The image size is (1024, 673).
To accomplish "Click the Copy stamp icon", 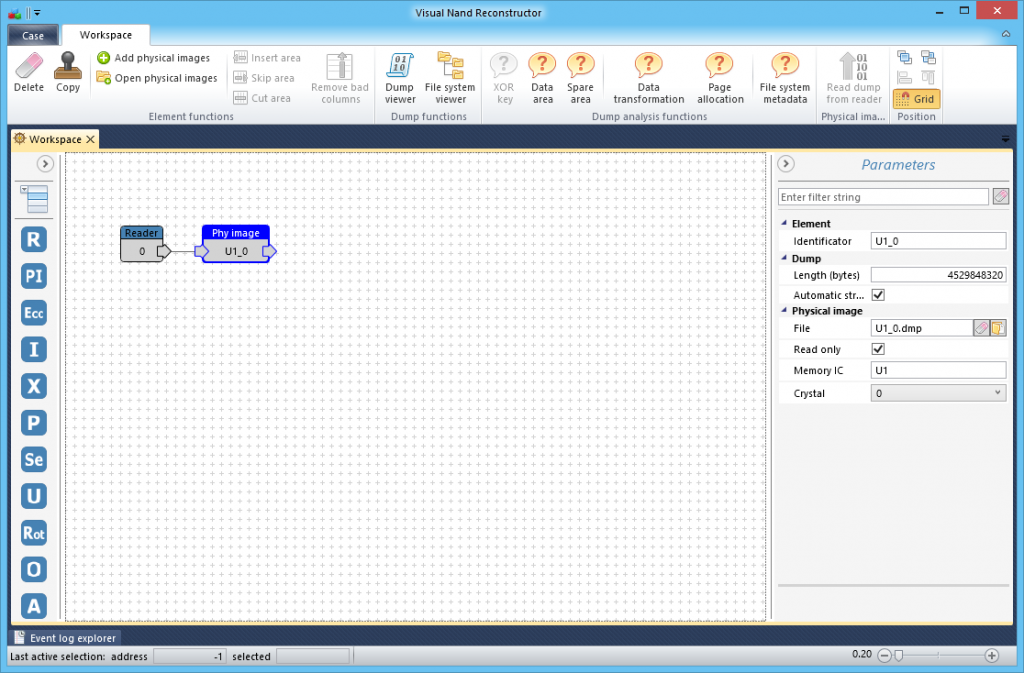I will point(67,65).
